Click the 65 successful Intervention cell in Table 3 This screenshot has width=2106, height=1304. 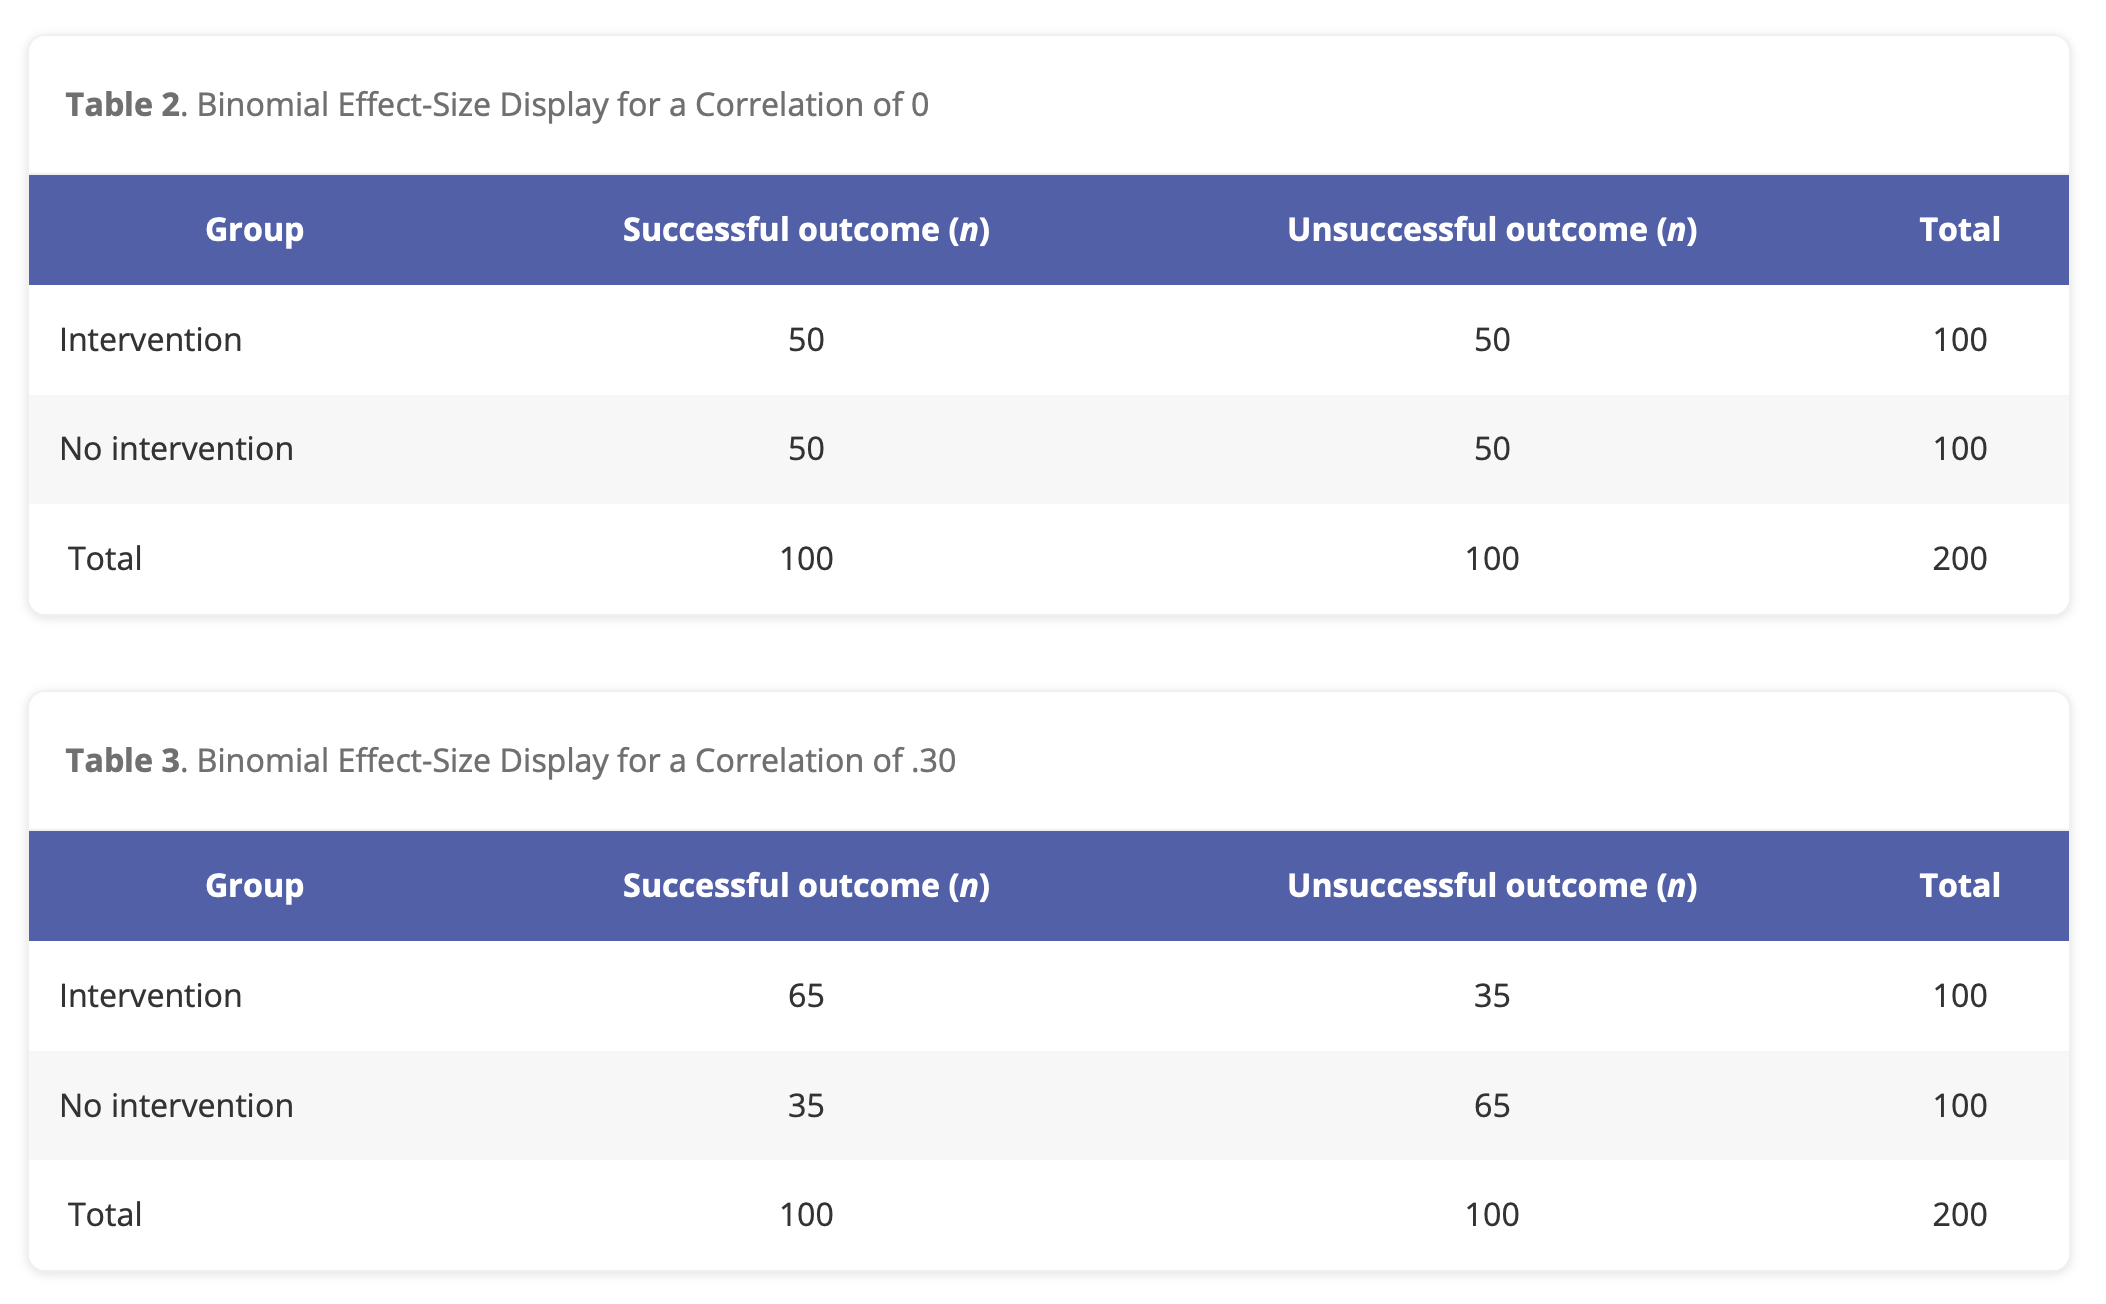point(806,996)
